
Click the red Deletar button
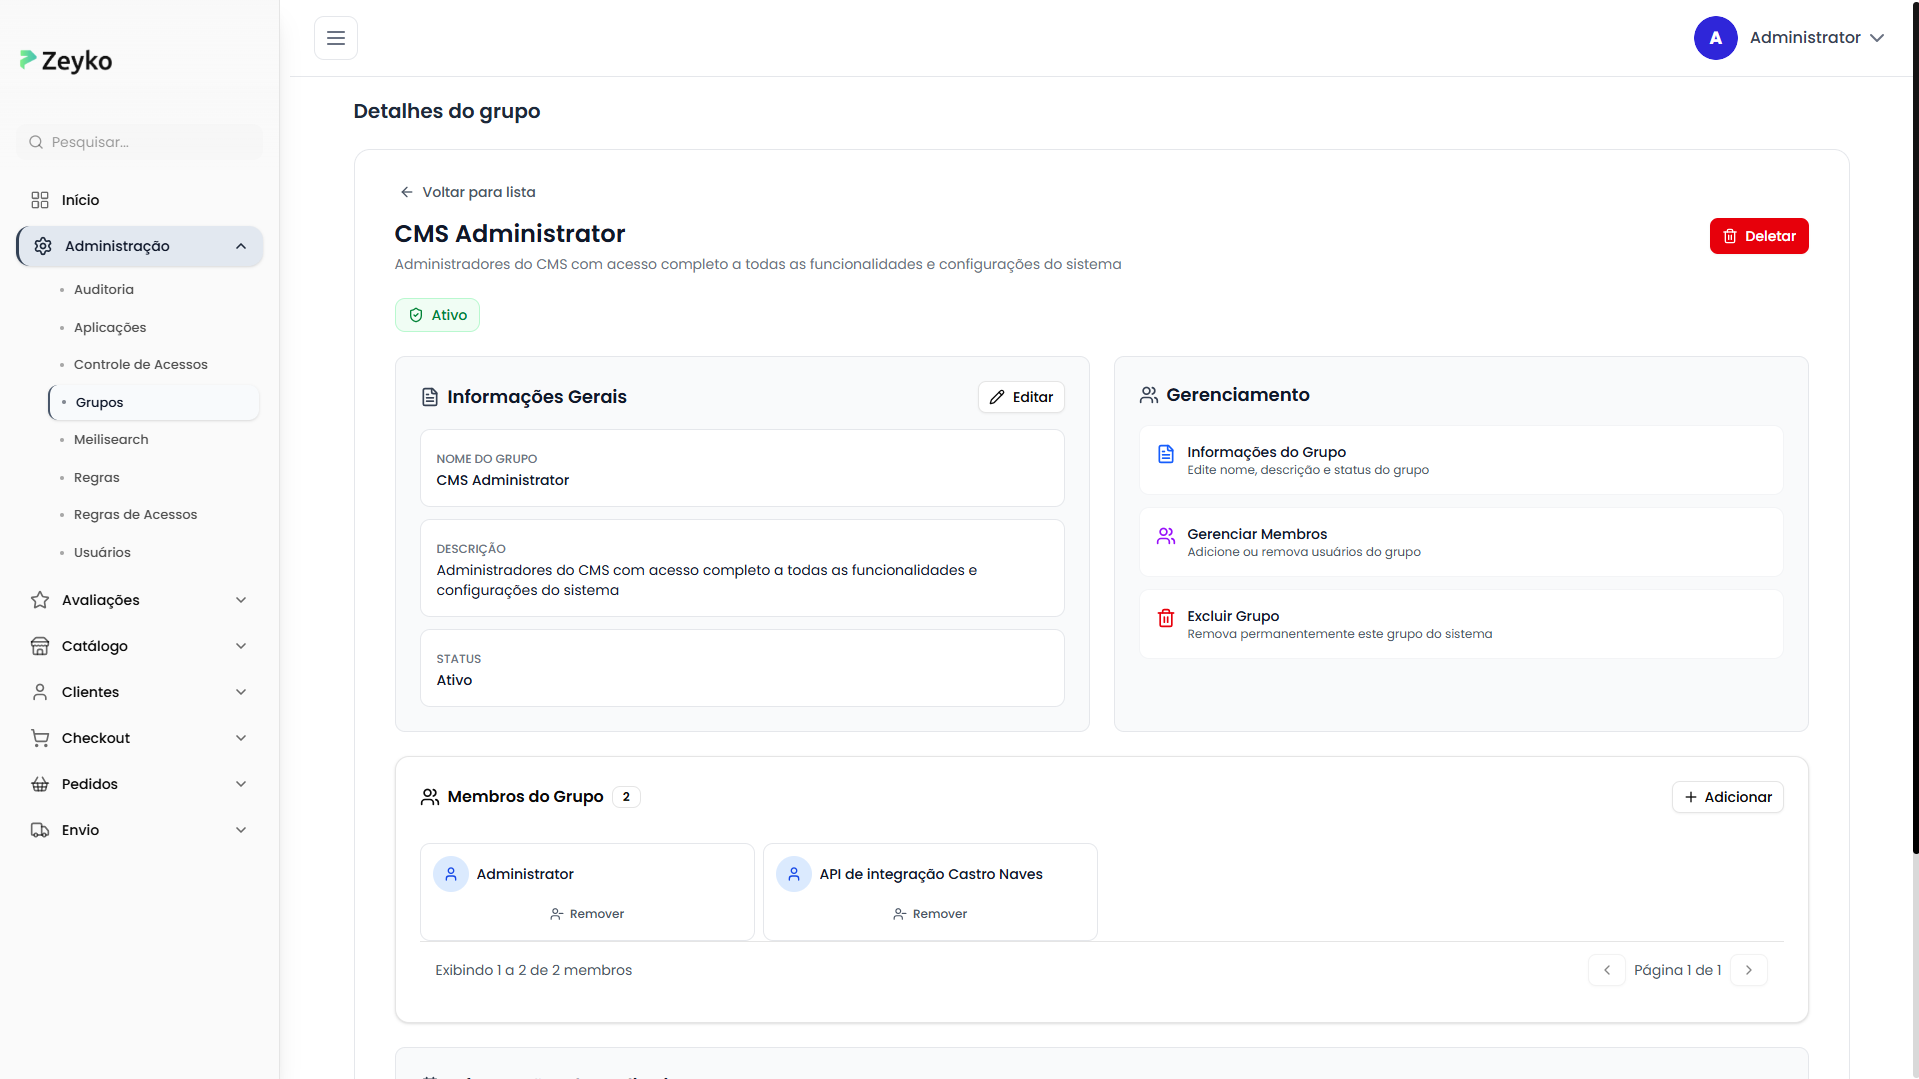(1758, 236)
